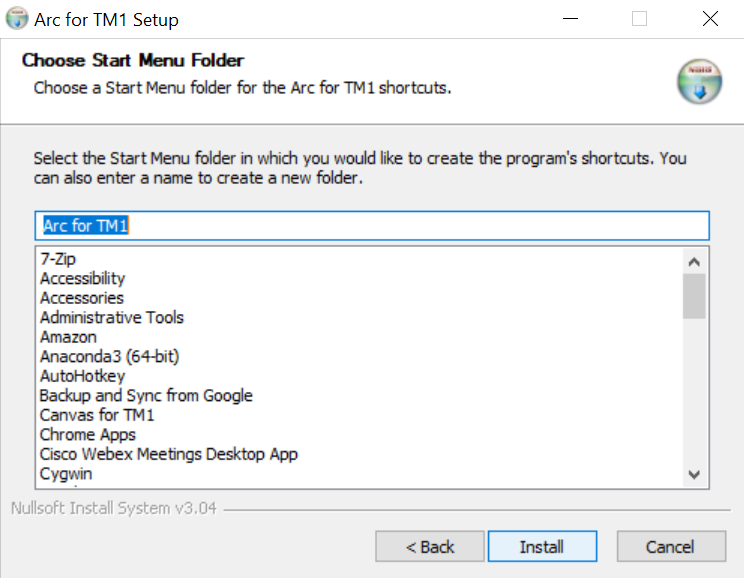The height and width of the screenshot is (578, 744).
Task: Choose the AutoHotkey folder
Action: pos(82,376)
